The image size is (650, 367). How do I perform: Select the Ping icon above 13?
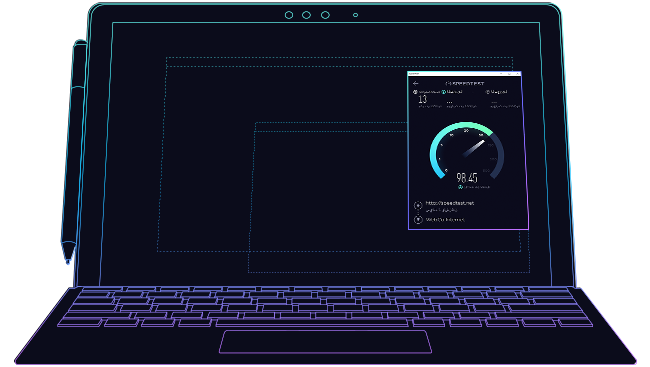coord(415,92)
